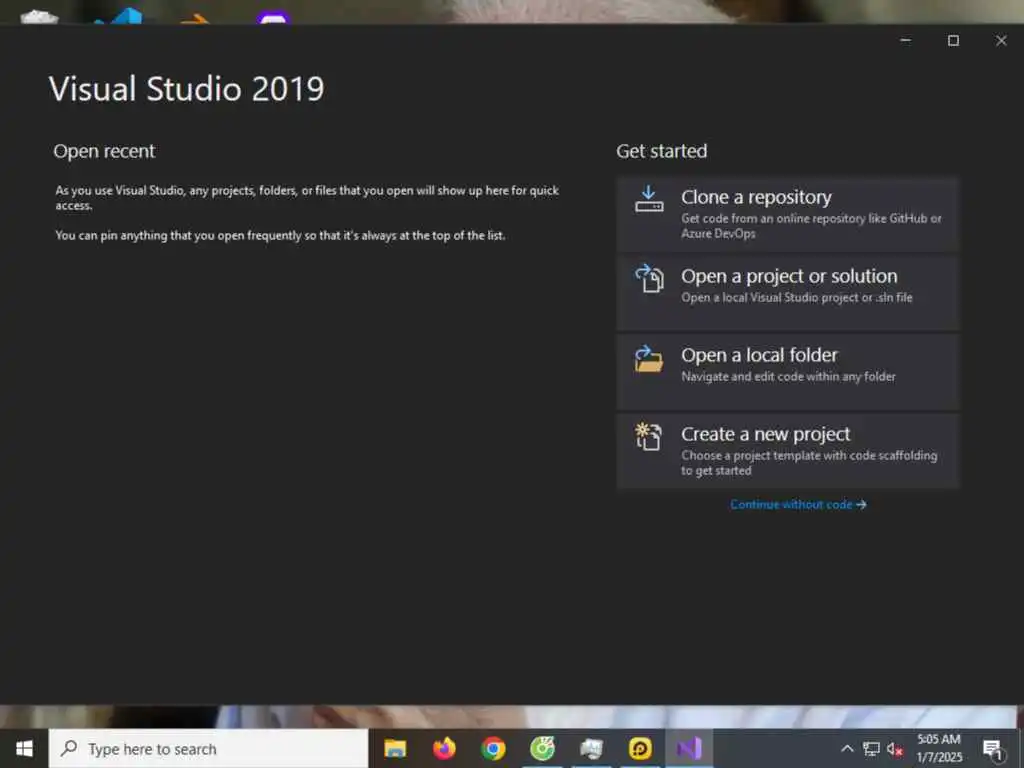The image size is (1024, 768).
Task: Click the Visual Studio 2019 title text
Action: coord(186,89)
